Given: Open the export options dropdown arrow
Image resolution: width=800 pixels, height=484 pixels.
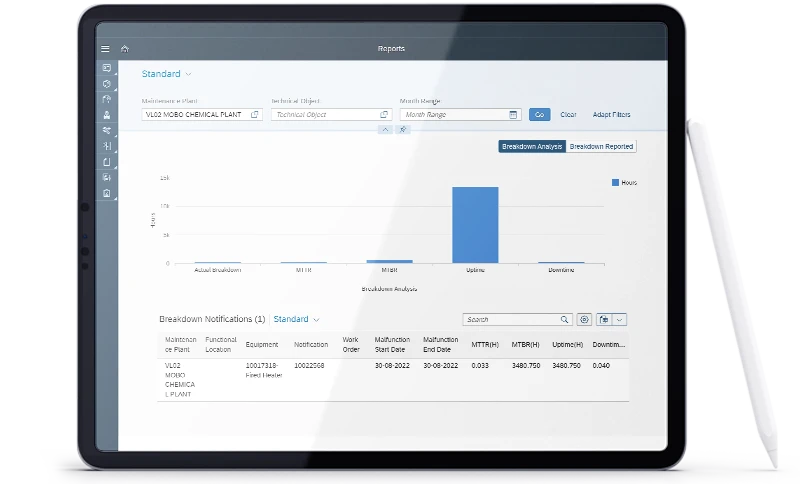Looking at the screenshot, I should click(x=620, y=319).
